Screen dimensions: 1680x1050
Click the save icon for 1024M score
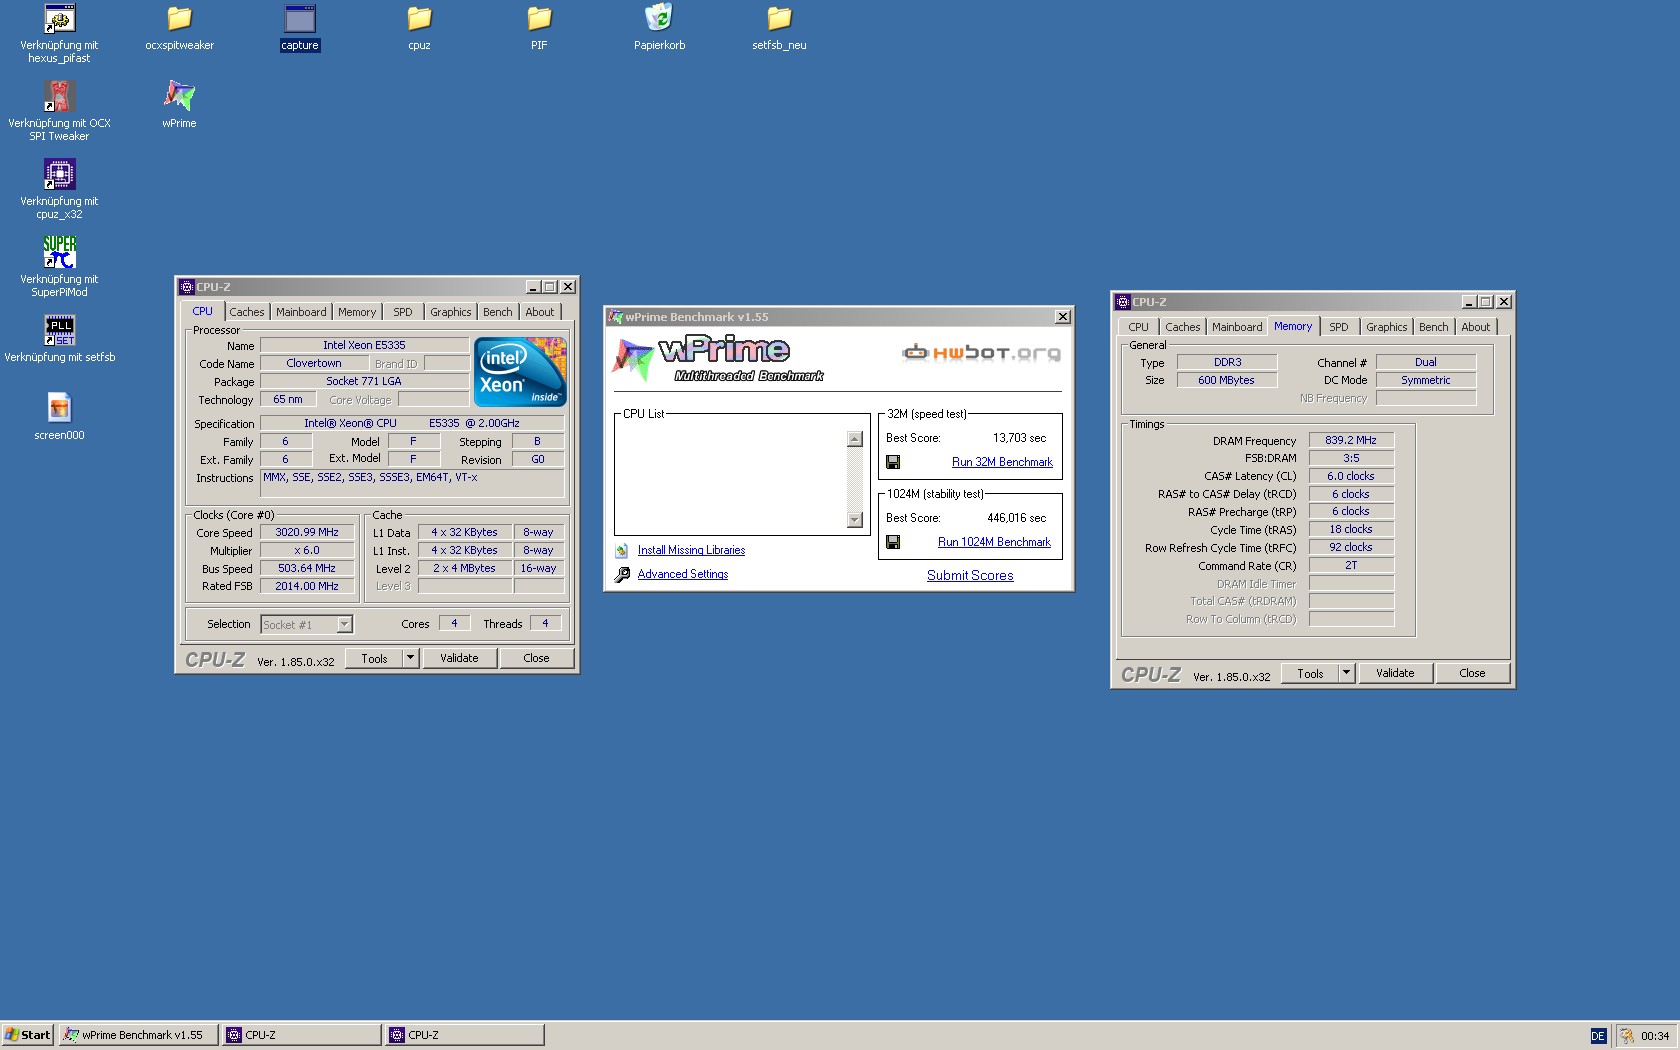(893, 542)
